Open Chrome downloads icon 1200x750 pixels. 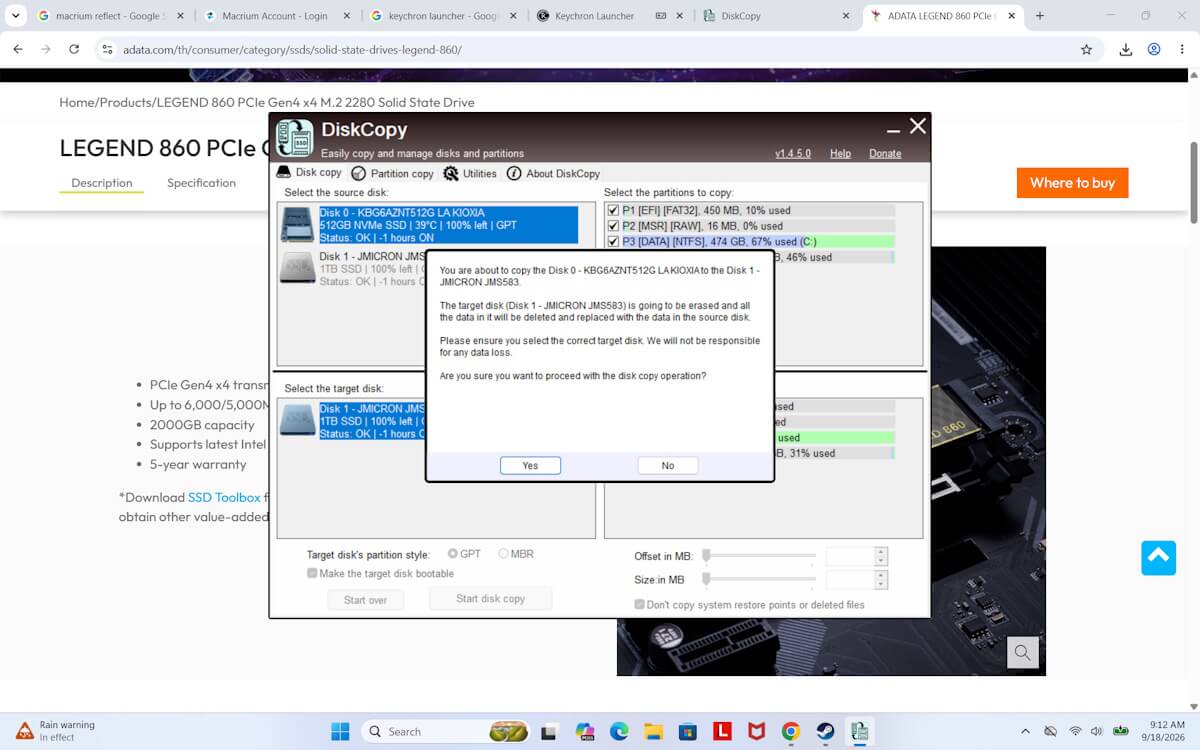1125,49
